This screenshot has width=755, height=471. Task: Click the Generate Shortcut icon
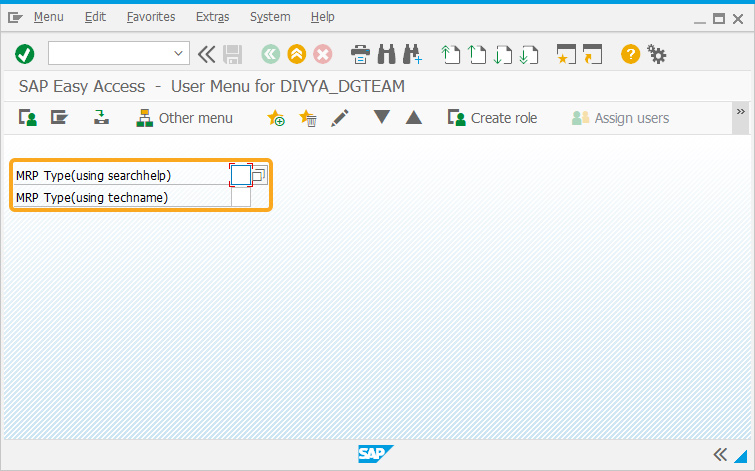point(592,54)
